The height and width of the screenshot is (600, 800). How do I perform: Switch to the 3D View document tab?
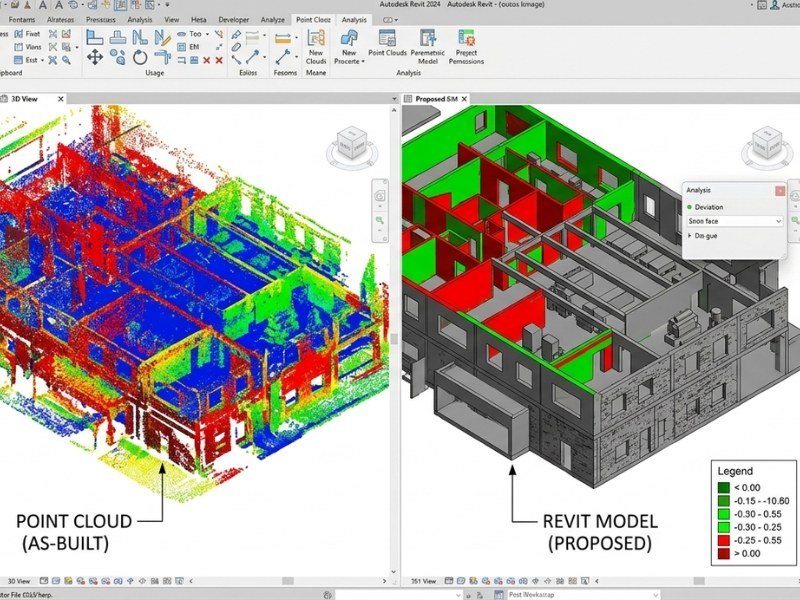click(24, 99)
